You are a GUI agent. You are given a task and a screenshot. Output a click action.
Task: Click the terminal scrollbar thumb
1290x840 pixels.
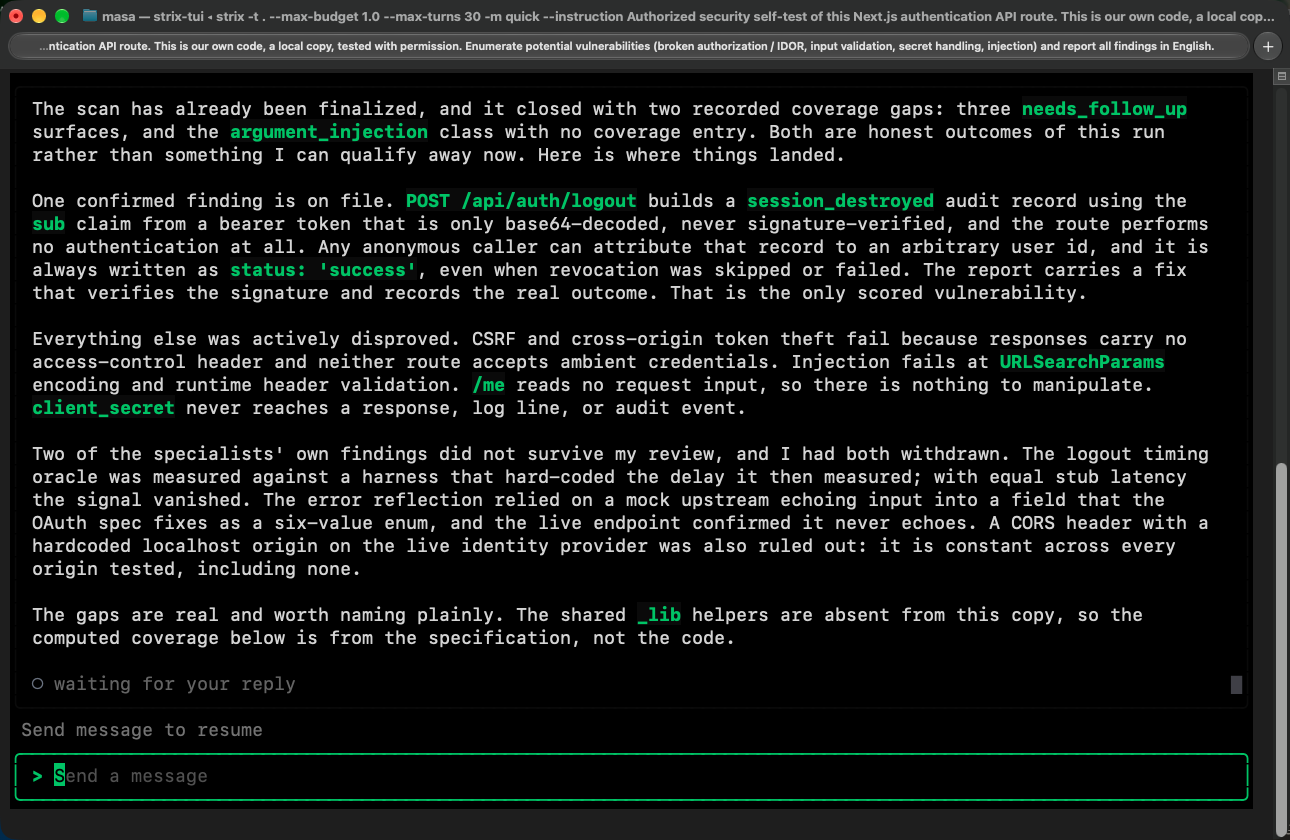pyautogui.click(x=1281, y=648)
